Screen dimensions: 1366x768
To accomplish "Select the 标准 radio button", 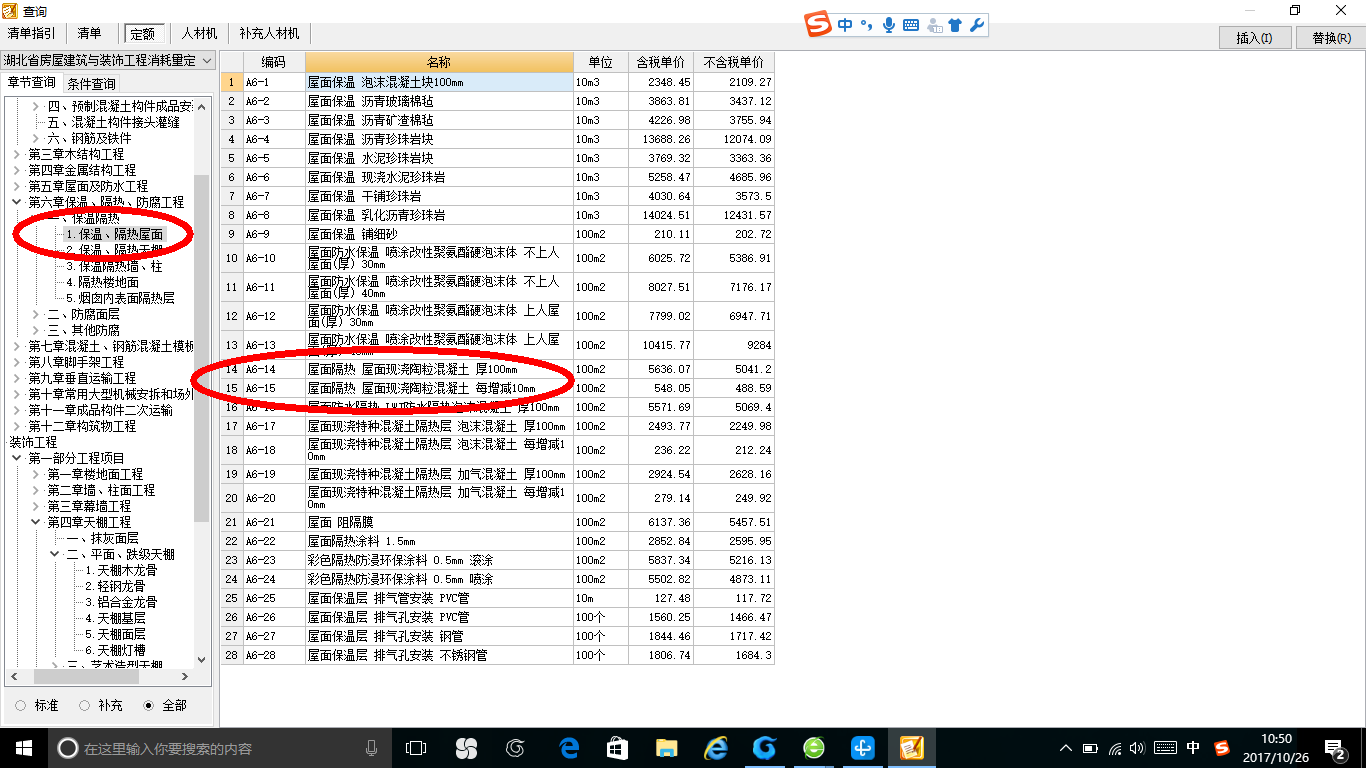I will 21,705.
